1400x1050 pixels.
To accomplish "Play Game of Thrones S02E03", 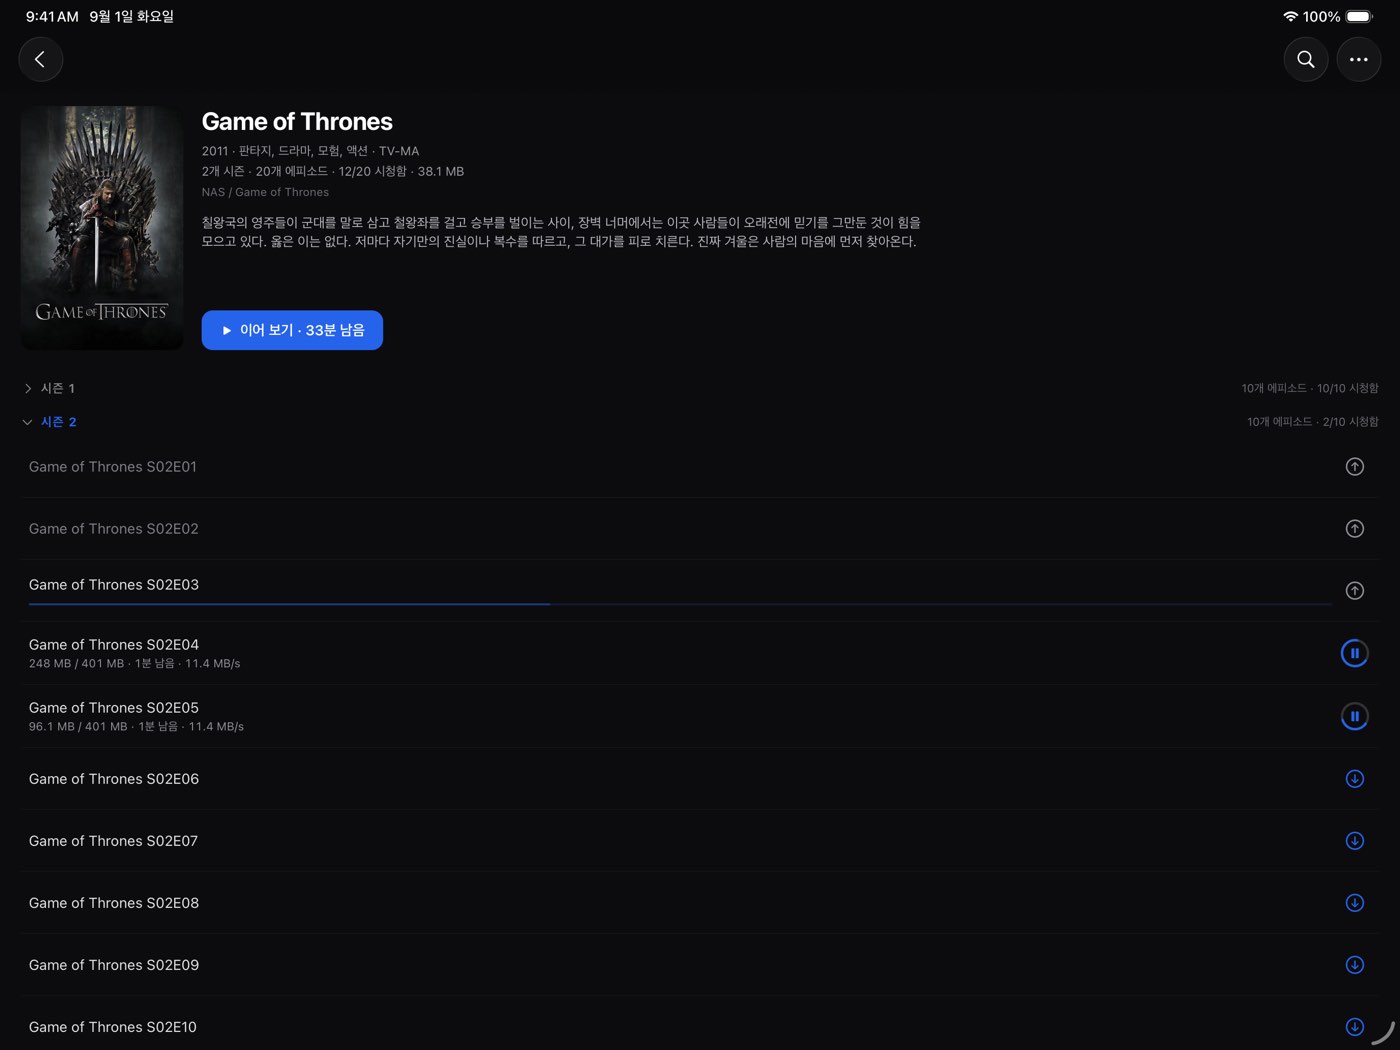I will 700,591.
